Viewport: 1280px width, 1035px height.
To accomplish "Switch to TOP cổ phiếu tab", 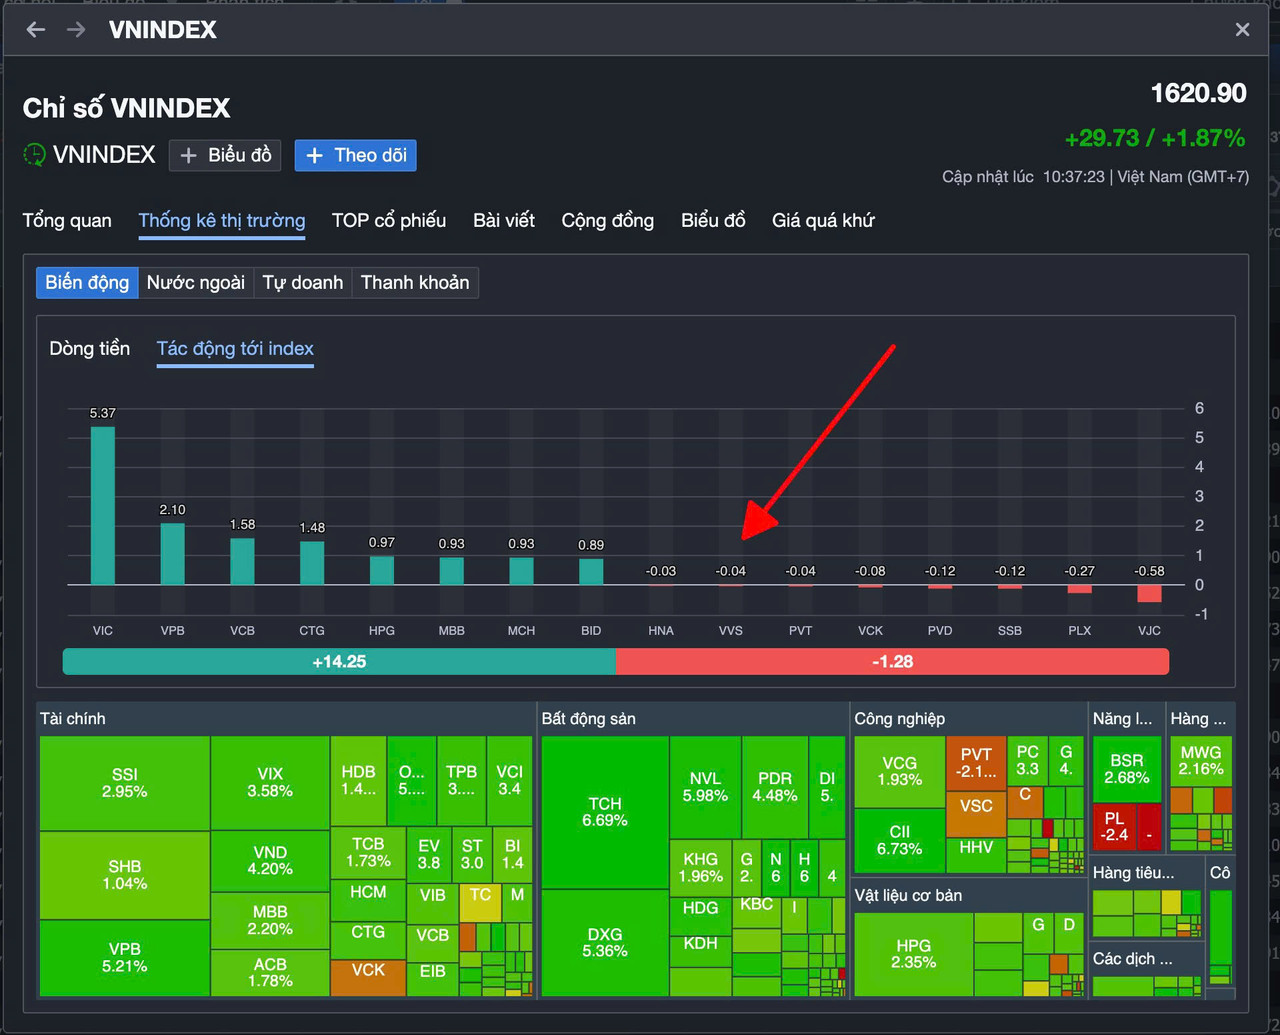I will pyautogui.click(x=389, y=220).
